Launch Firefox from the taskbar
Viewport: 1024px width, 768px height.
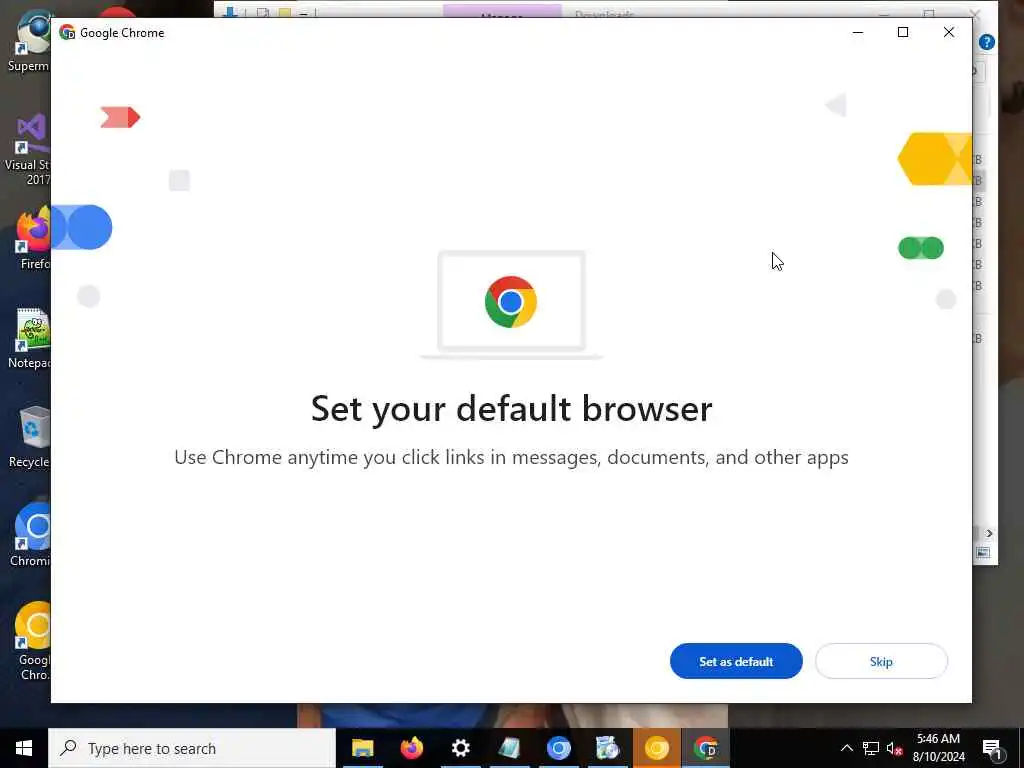(411, 748)
